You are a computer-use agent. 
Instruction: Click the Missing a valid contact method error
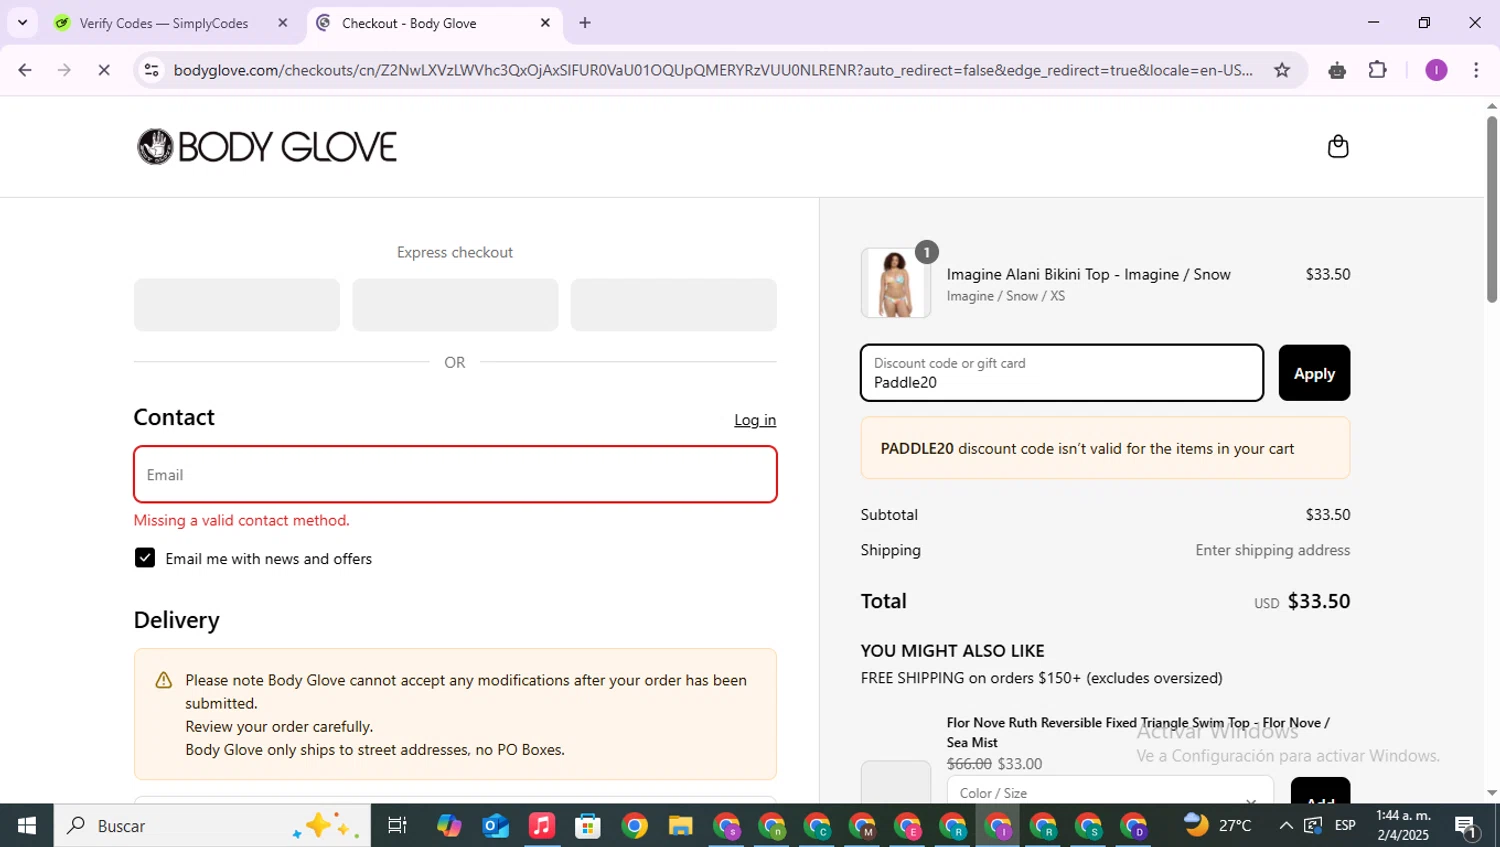click(x=241, y=520)
